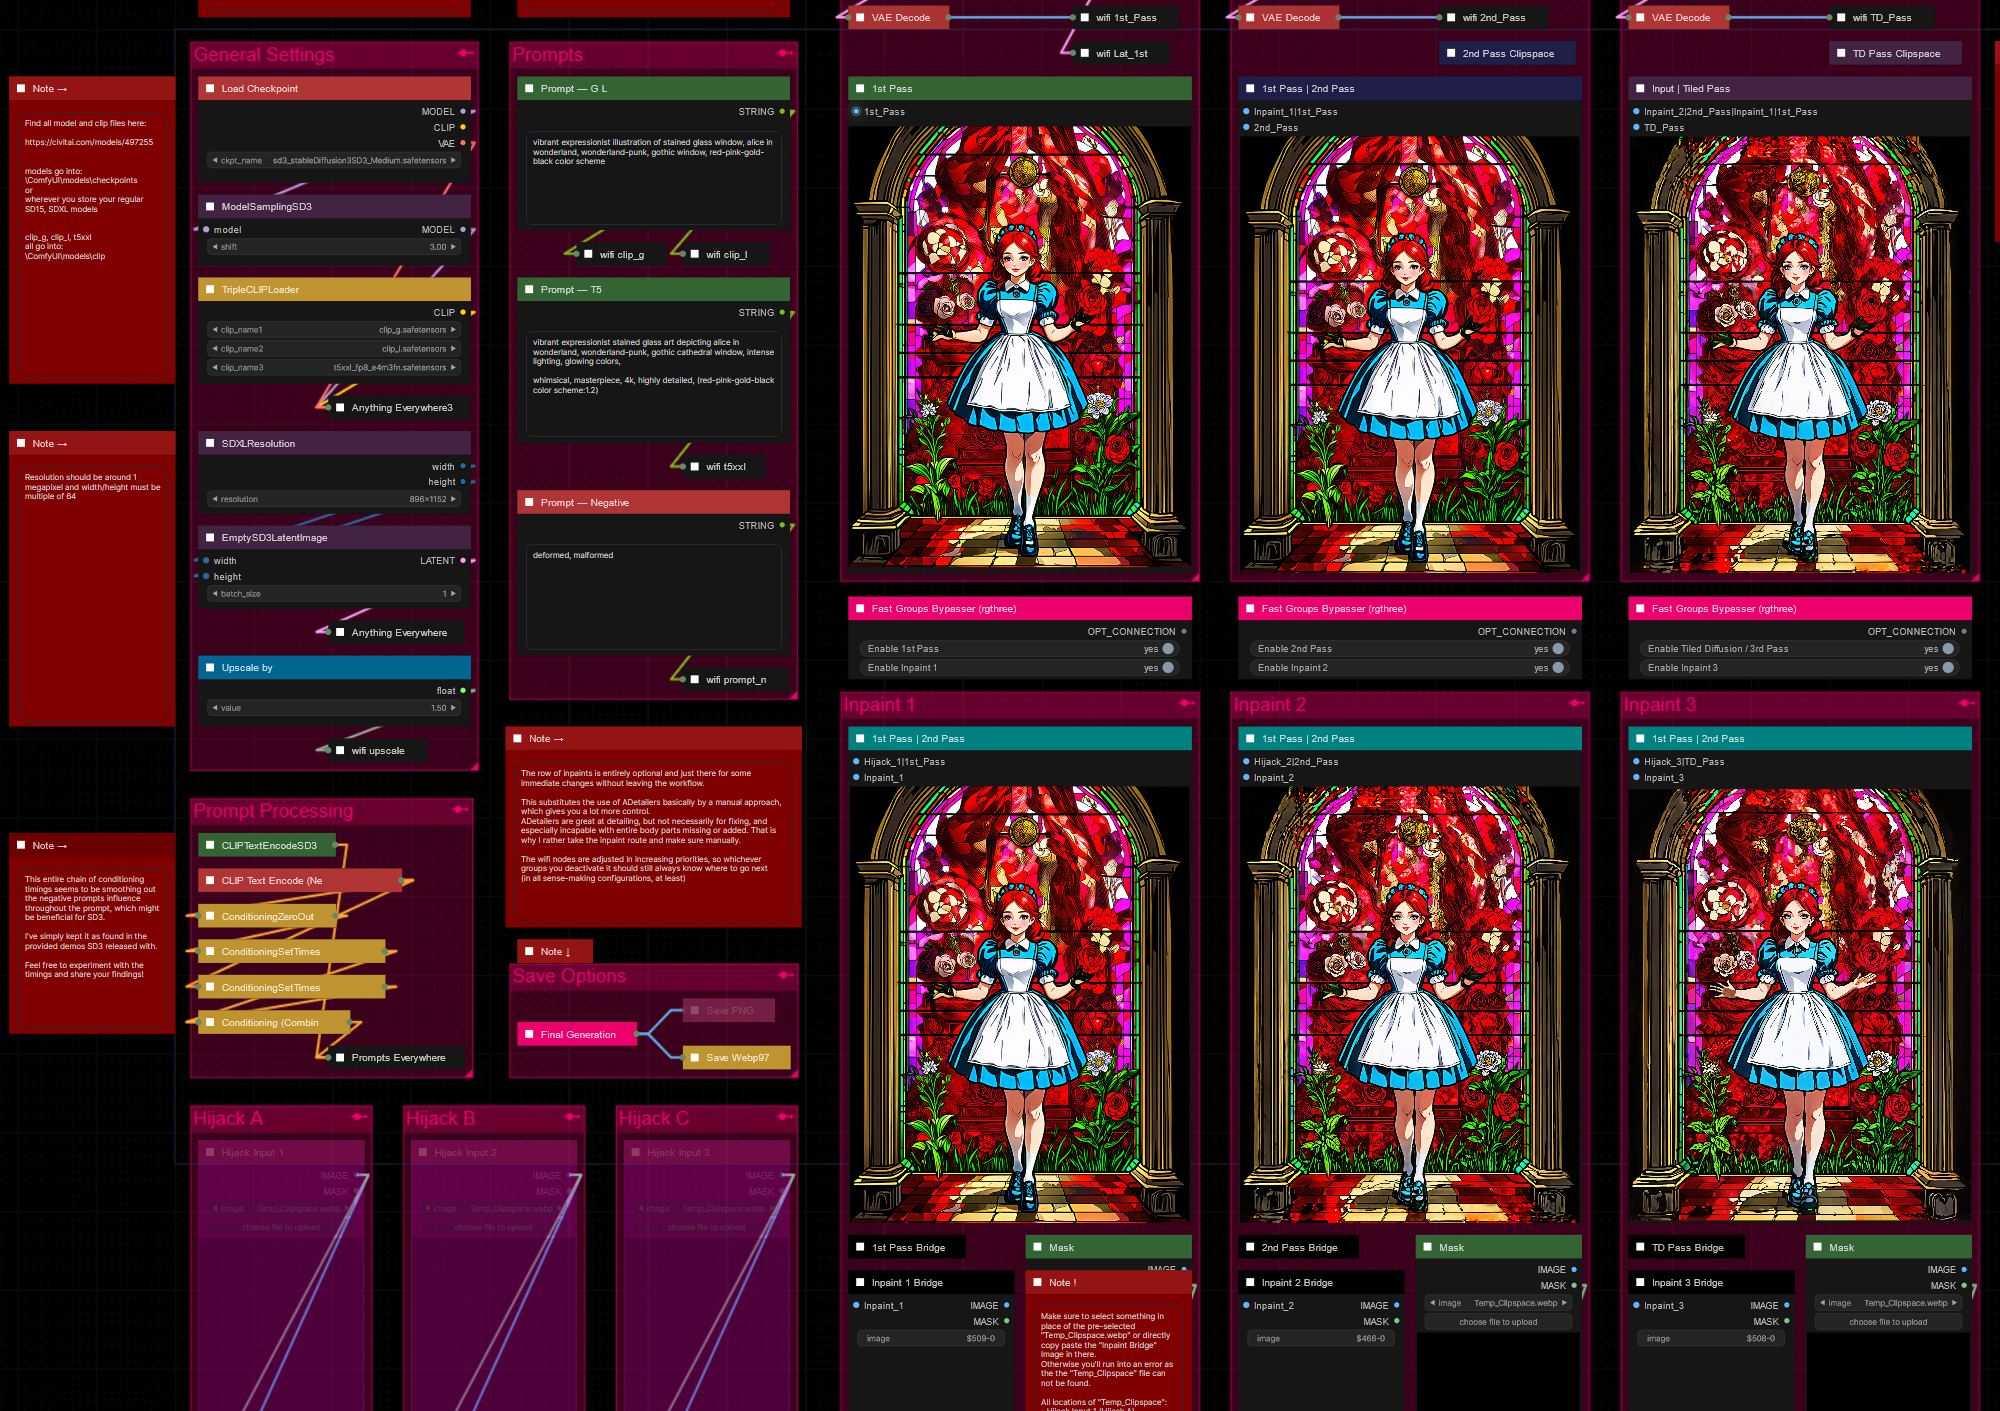This screenshot has height=1411, width=2000.
Task: Open the image dropdown in the Inpaint 3 Mask node
Action: pyautogui.click(x=1888, y=1303)
